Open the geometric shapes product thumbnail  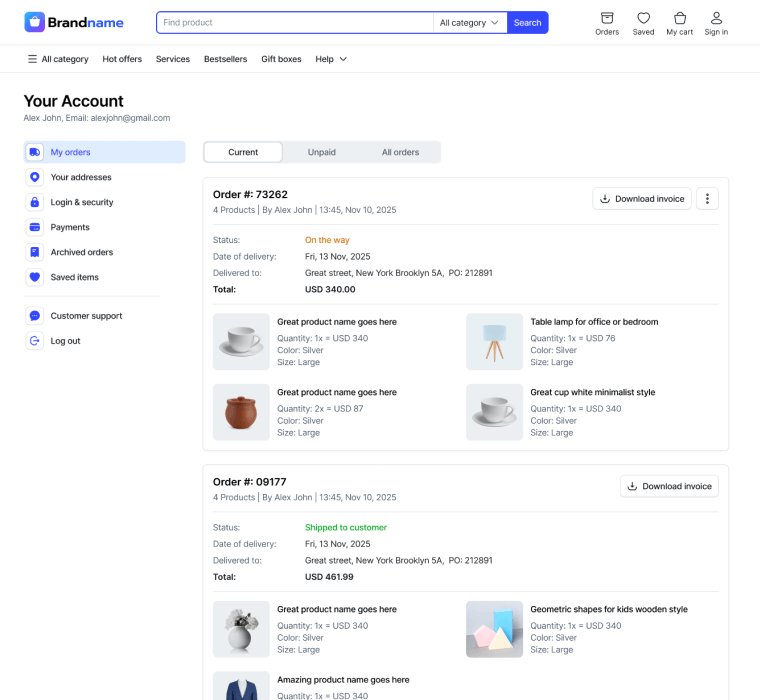click(494, 629)
